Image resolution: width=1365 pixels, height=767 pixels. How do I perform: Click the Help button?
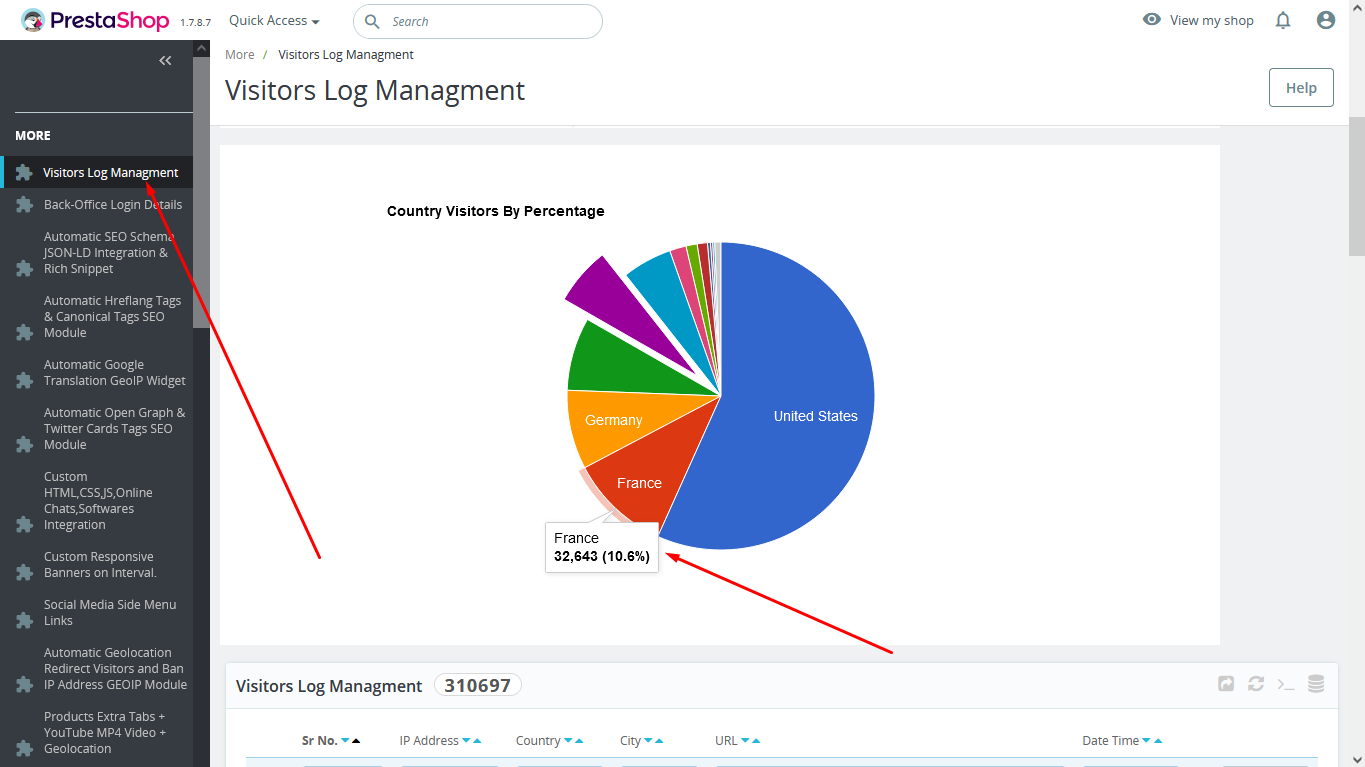[x=1301, y=88]
